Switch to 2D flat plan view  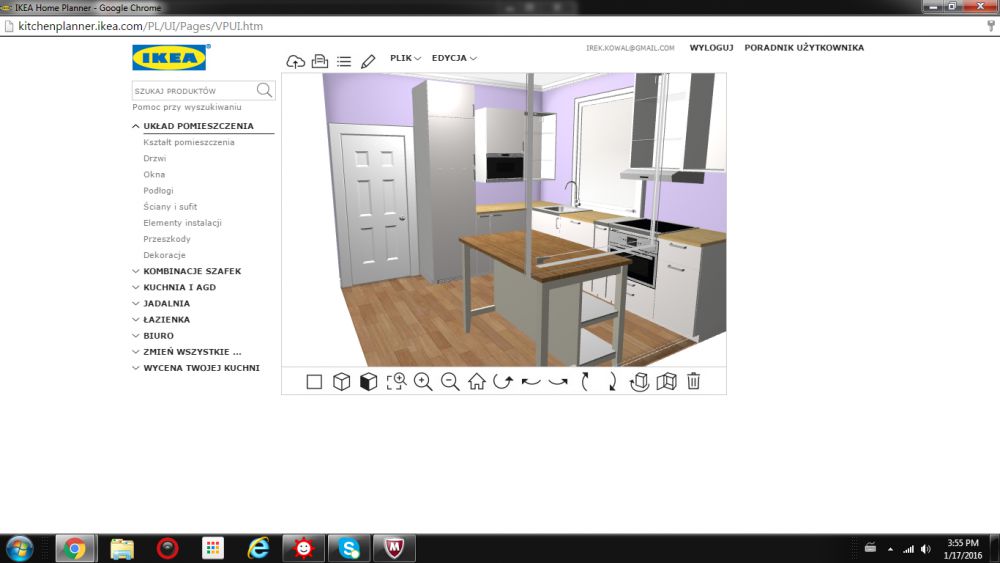point(314,381)
